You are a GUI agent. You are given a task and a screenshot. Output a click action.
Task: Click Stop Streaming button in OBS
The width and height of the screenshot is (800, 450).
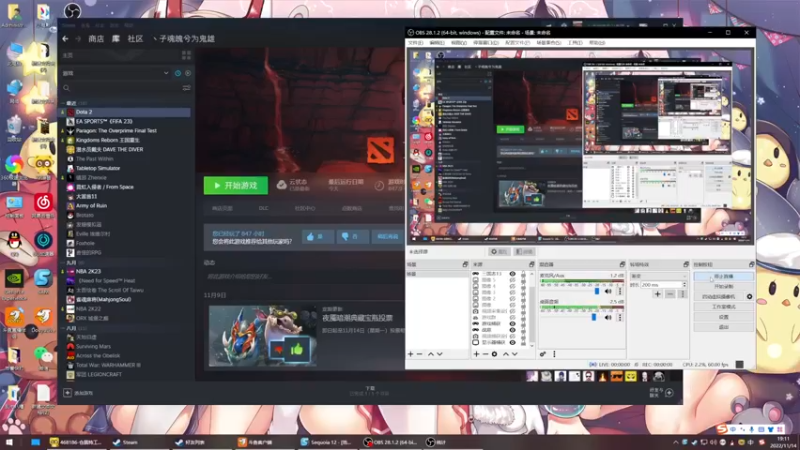tap(723, 276)
